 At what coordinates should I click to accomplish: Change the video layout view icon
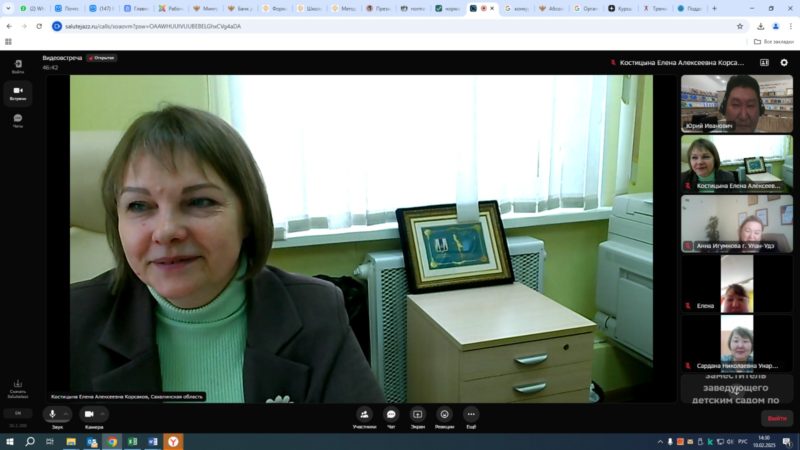coord(764,62)
